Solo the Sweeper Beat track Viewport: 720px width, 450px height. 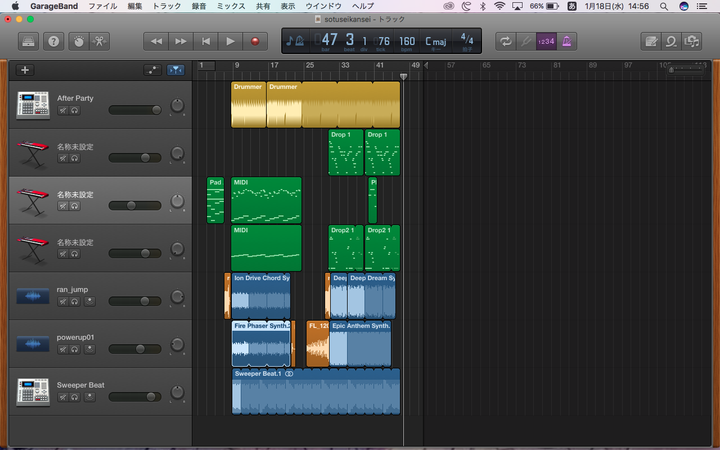[x=74, y=396]
